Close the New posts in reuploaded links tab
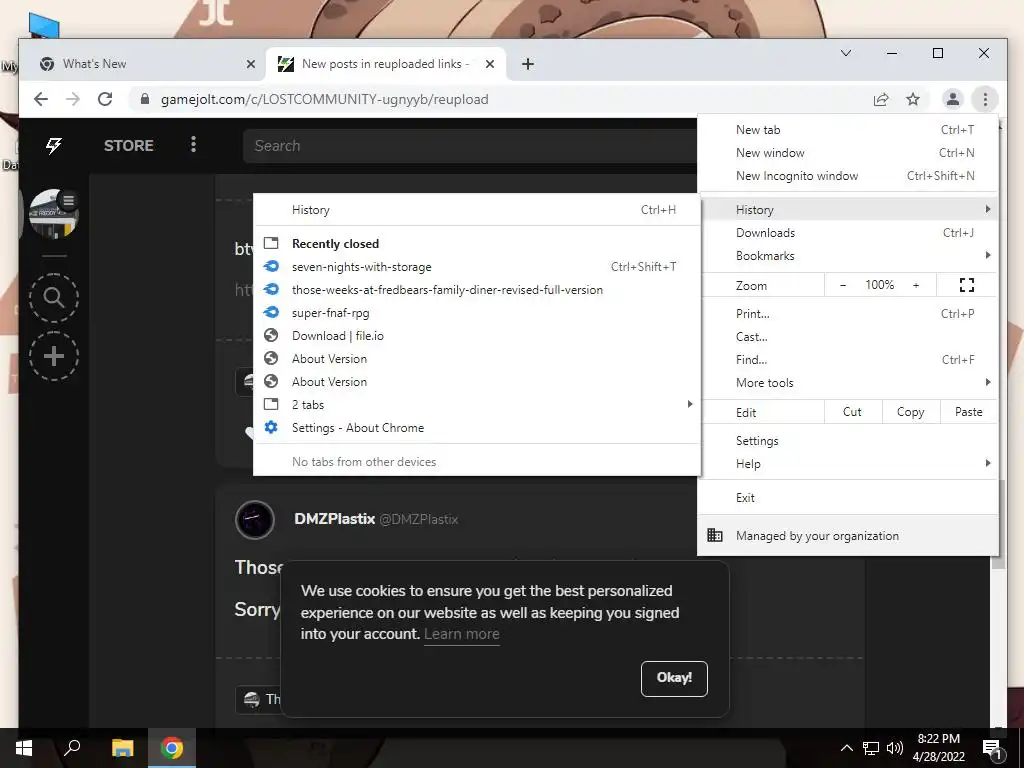Viewport: 1024px width, 768px height. point(490,64)
